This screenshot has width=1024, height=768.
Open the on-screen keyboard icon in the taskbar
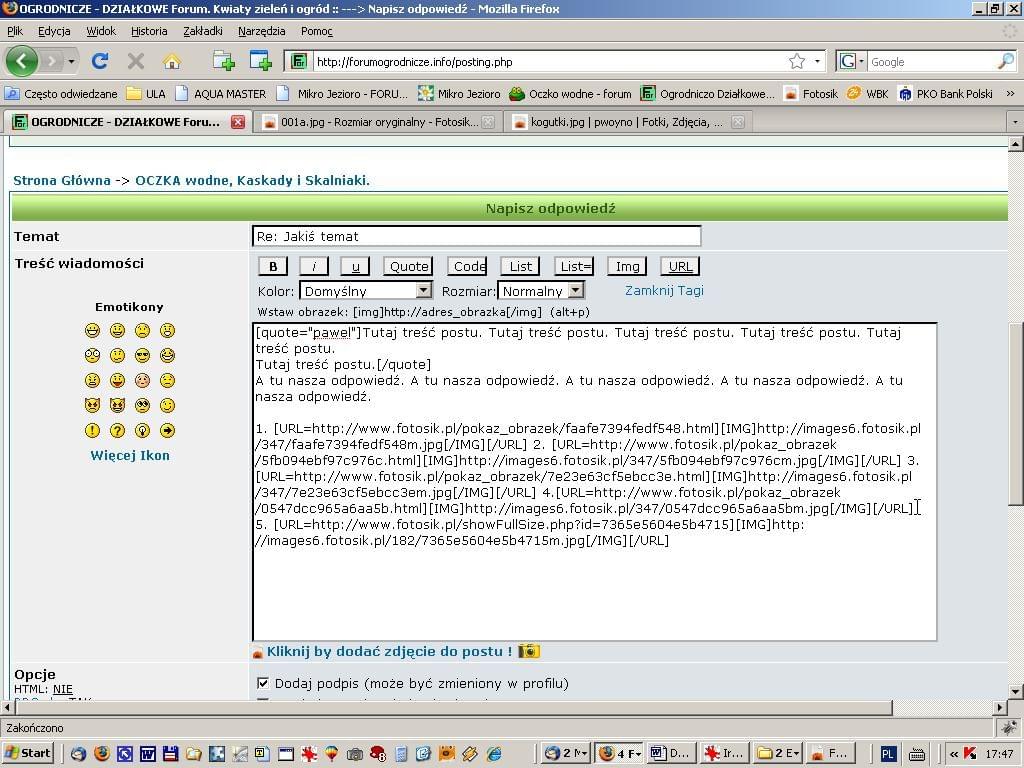[x=916, y=753]
